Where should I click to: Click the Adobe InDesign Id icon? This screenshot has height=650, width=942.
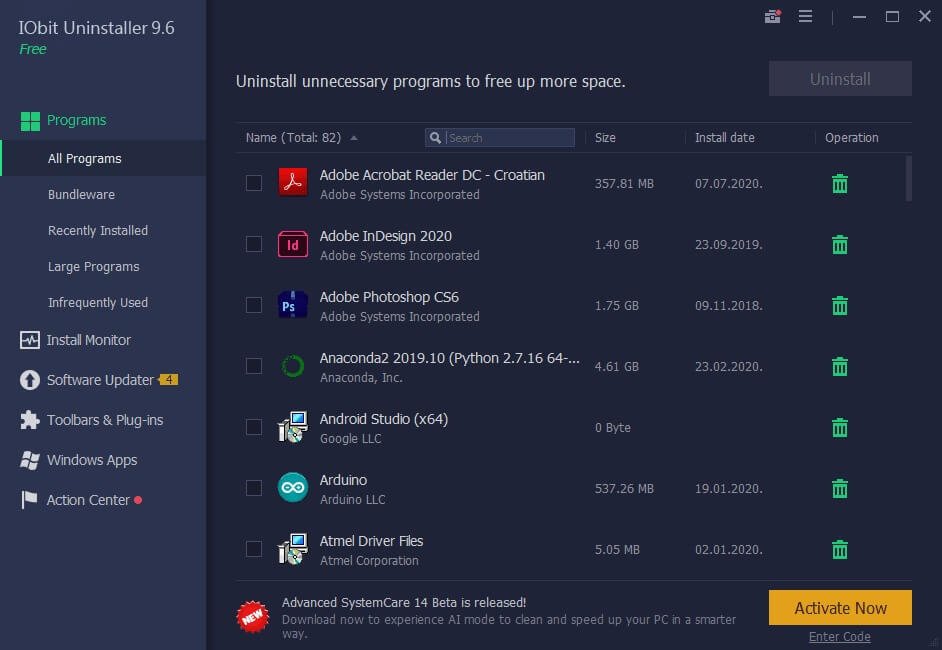293,245
